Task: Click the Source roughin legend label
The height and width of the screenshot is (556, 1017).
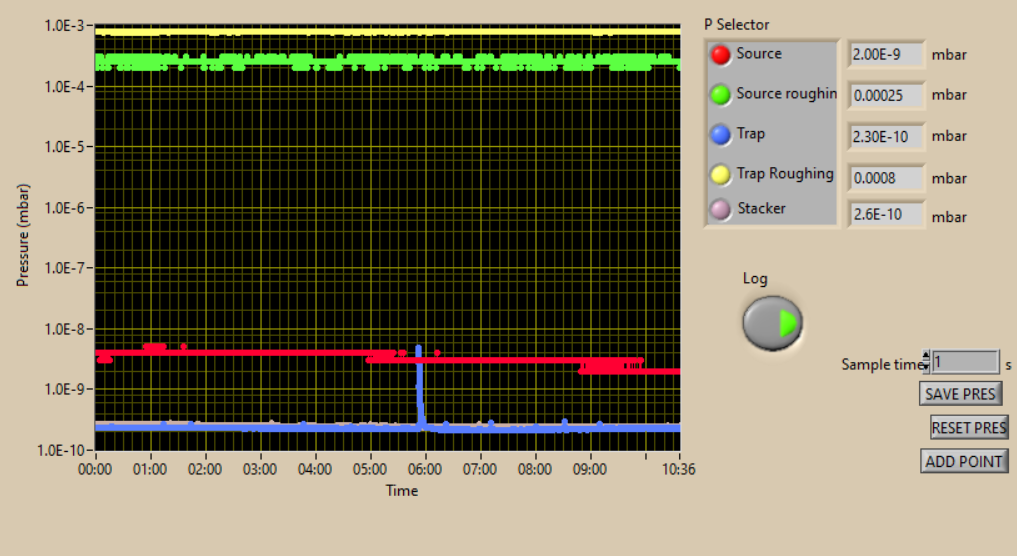Action: tap(787, 94)
